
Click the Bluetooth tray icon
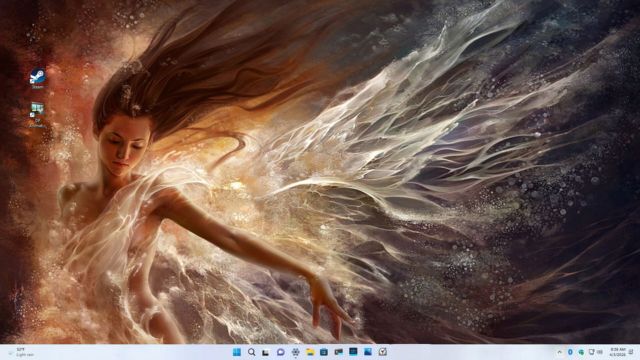570,352
